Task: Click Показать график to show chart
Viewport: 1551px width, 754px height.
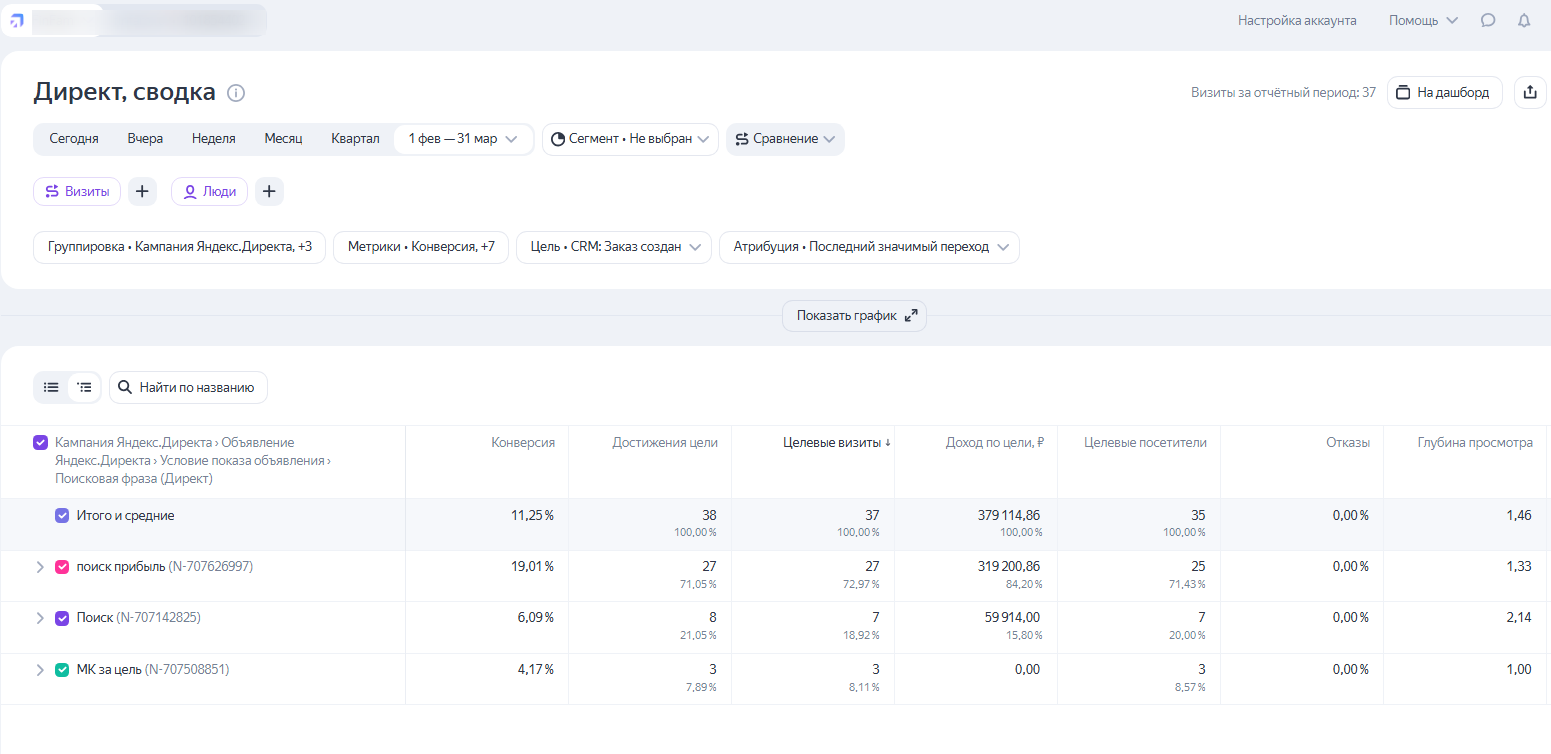Action: [x=854, y=316]
